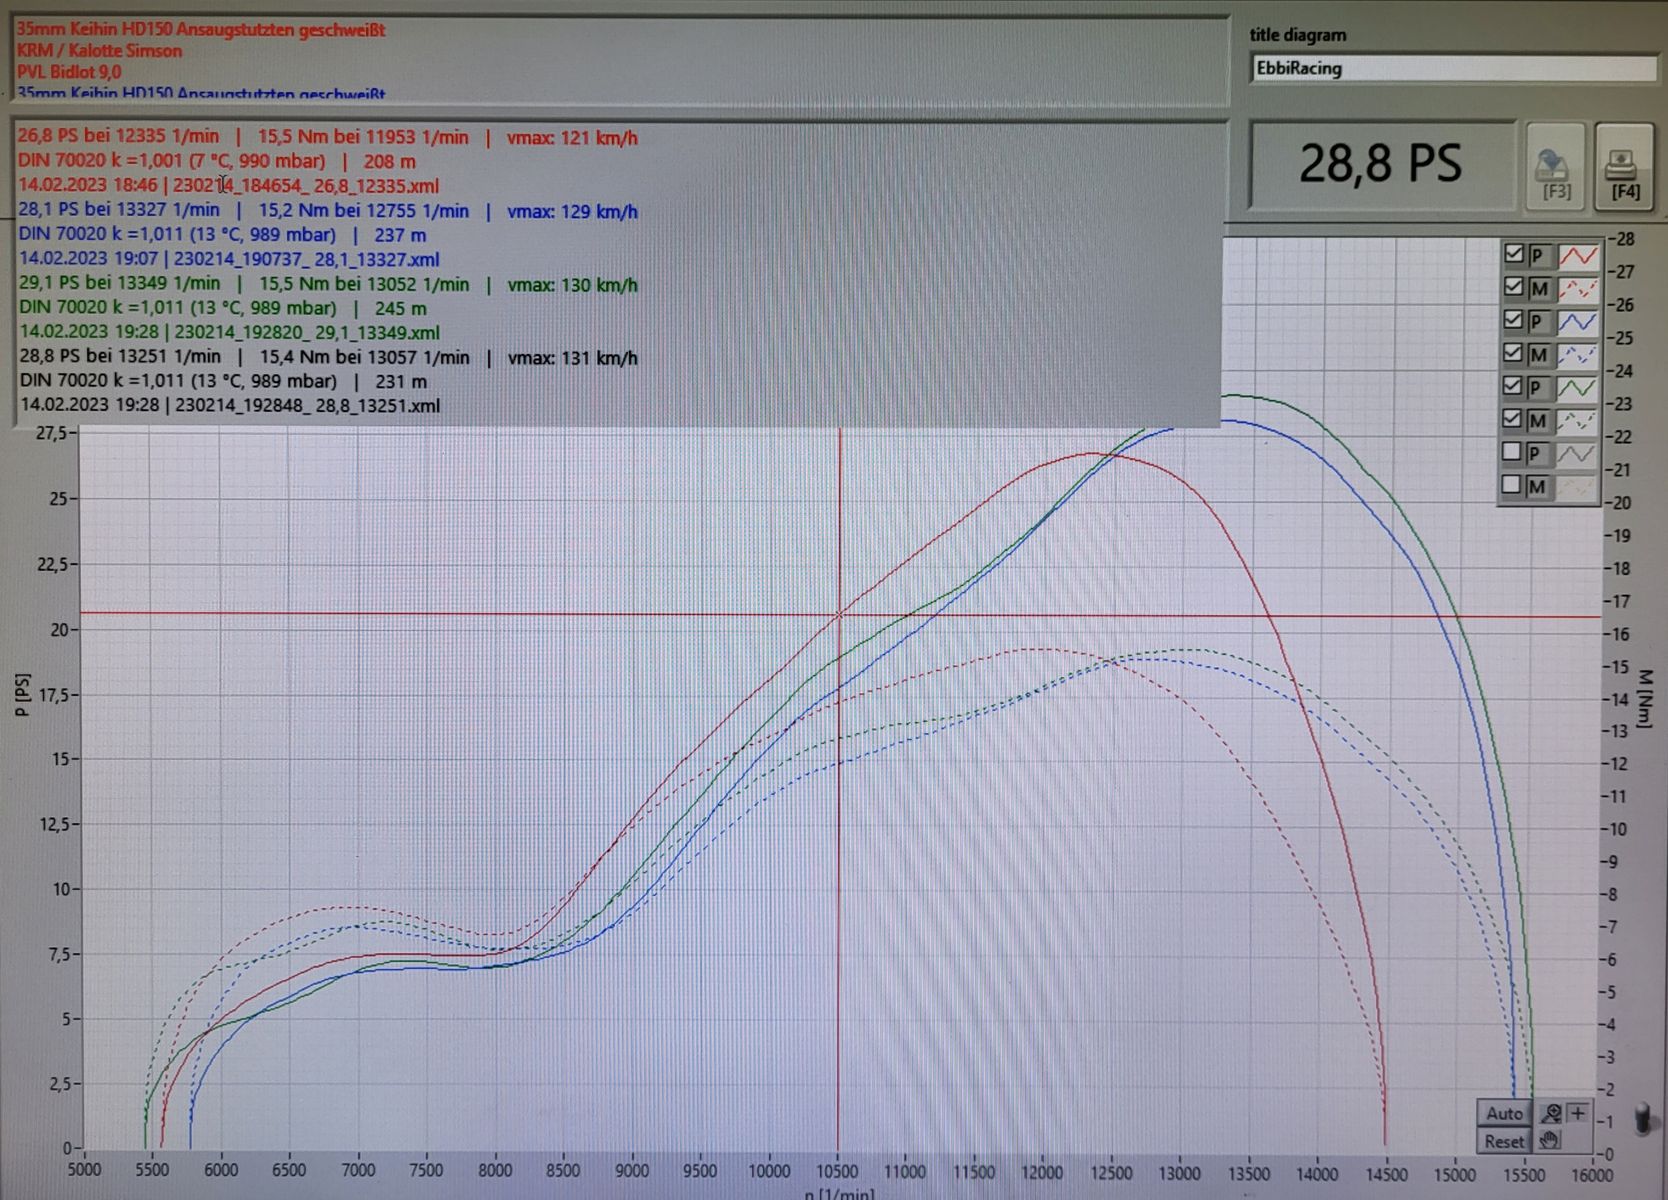The height and width of the screenshot is (1200, 1668).
Task: Enable the last unchecked M curve checkbox
Action: pos(1512,485)
